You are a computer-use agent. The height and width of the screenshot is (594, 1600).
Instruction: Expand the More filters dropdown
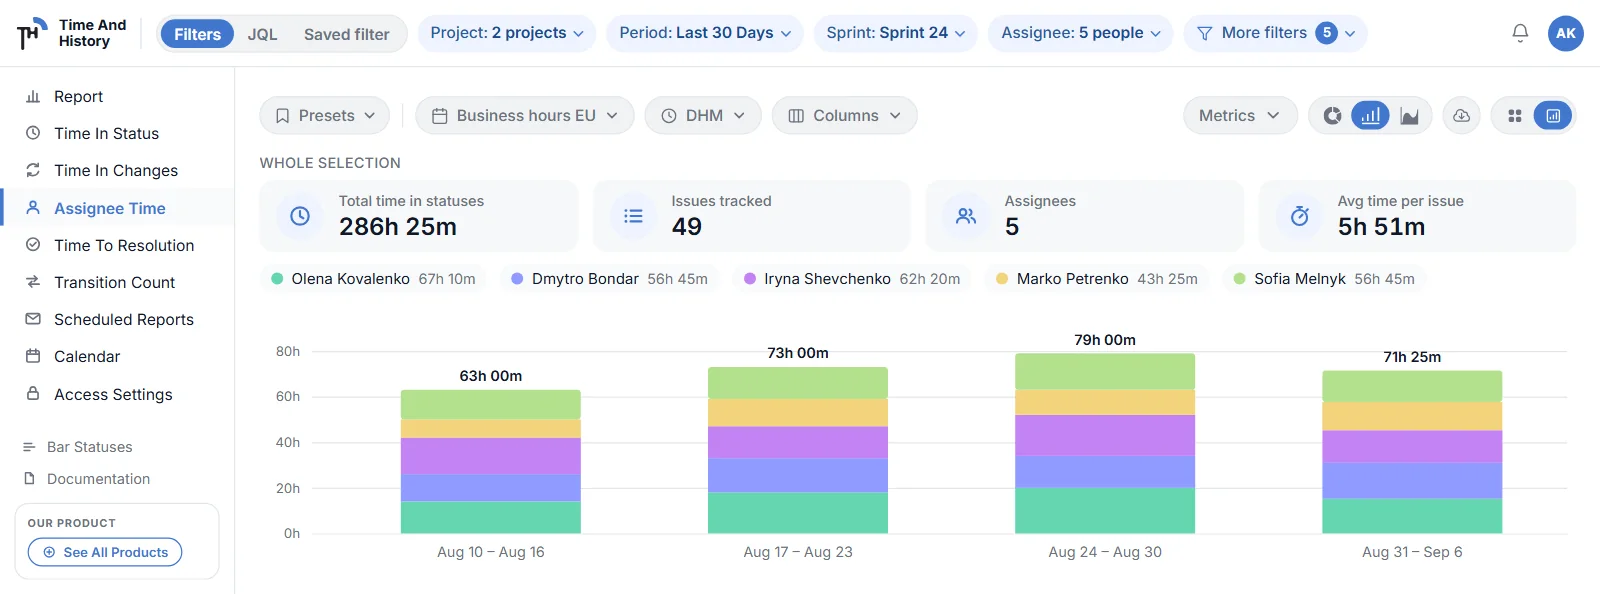pyautogui.click(x=1276, y=33)
